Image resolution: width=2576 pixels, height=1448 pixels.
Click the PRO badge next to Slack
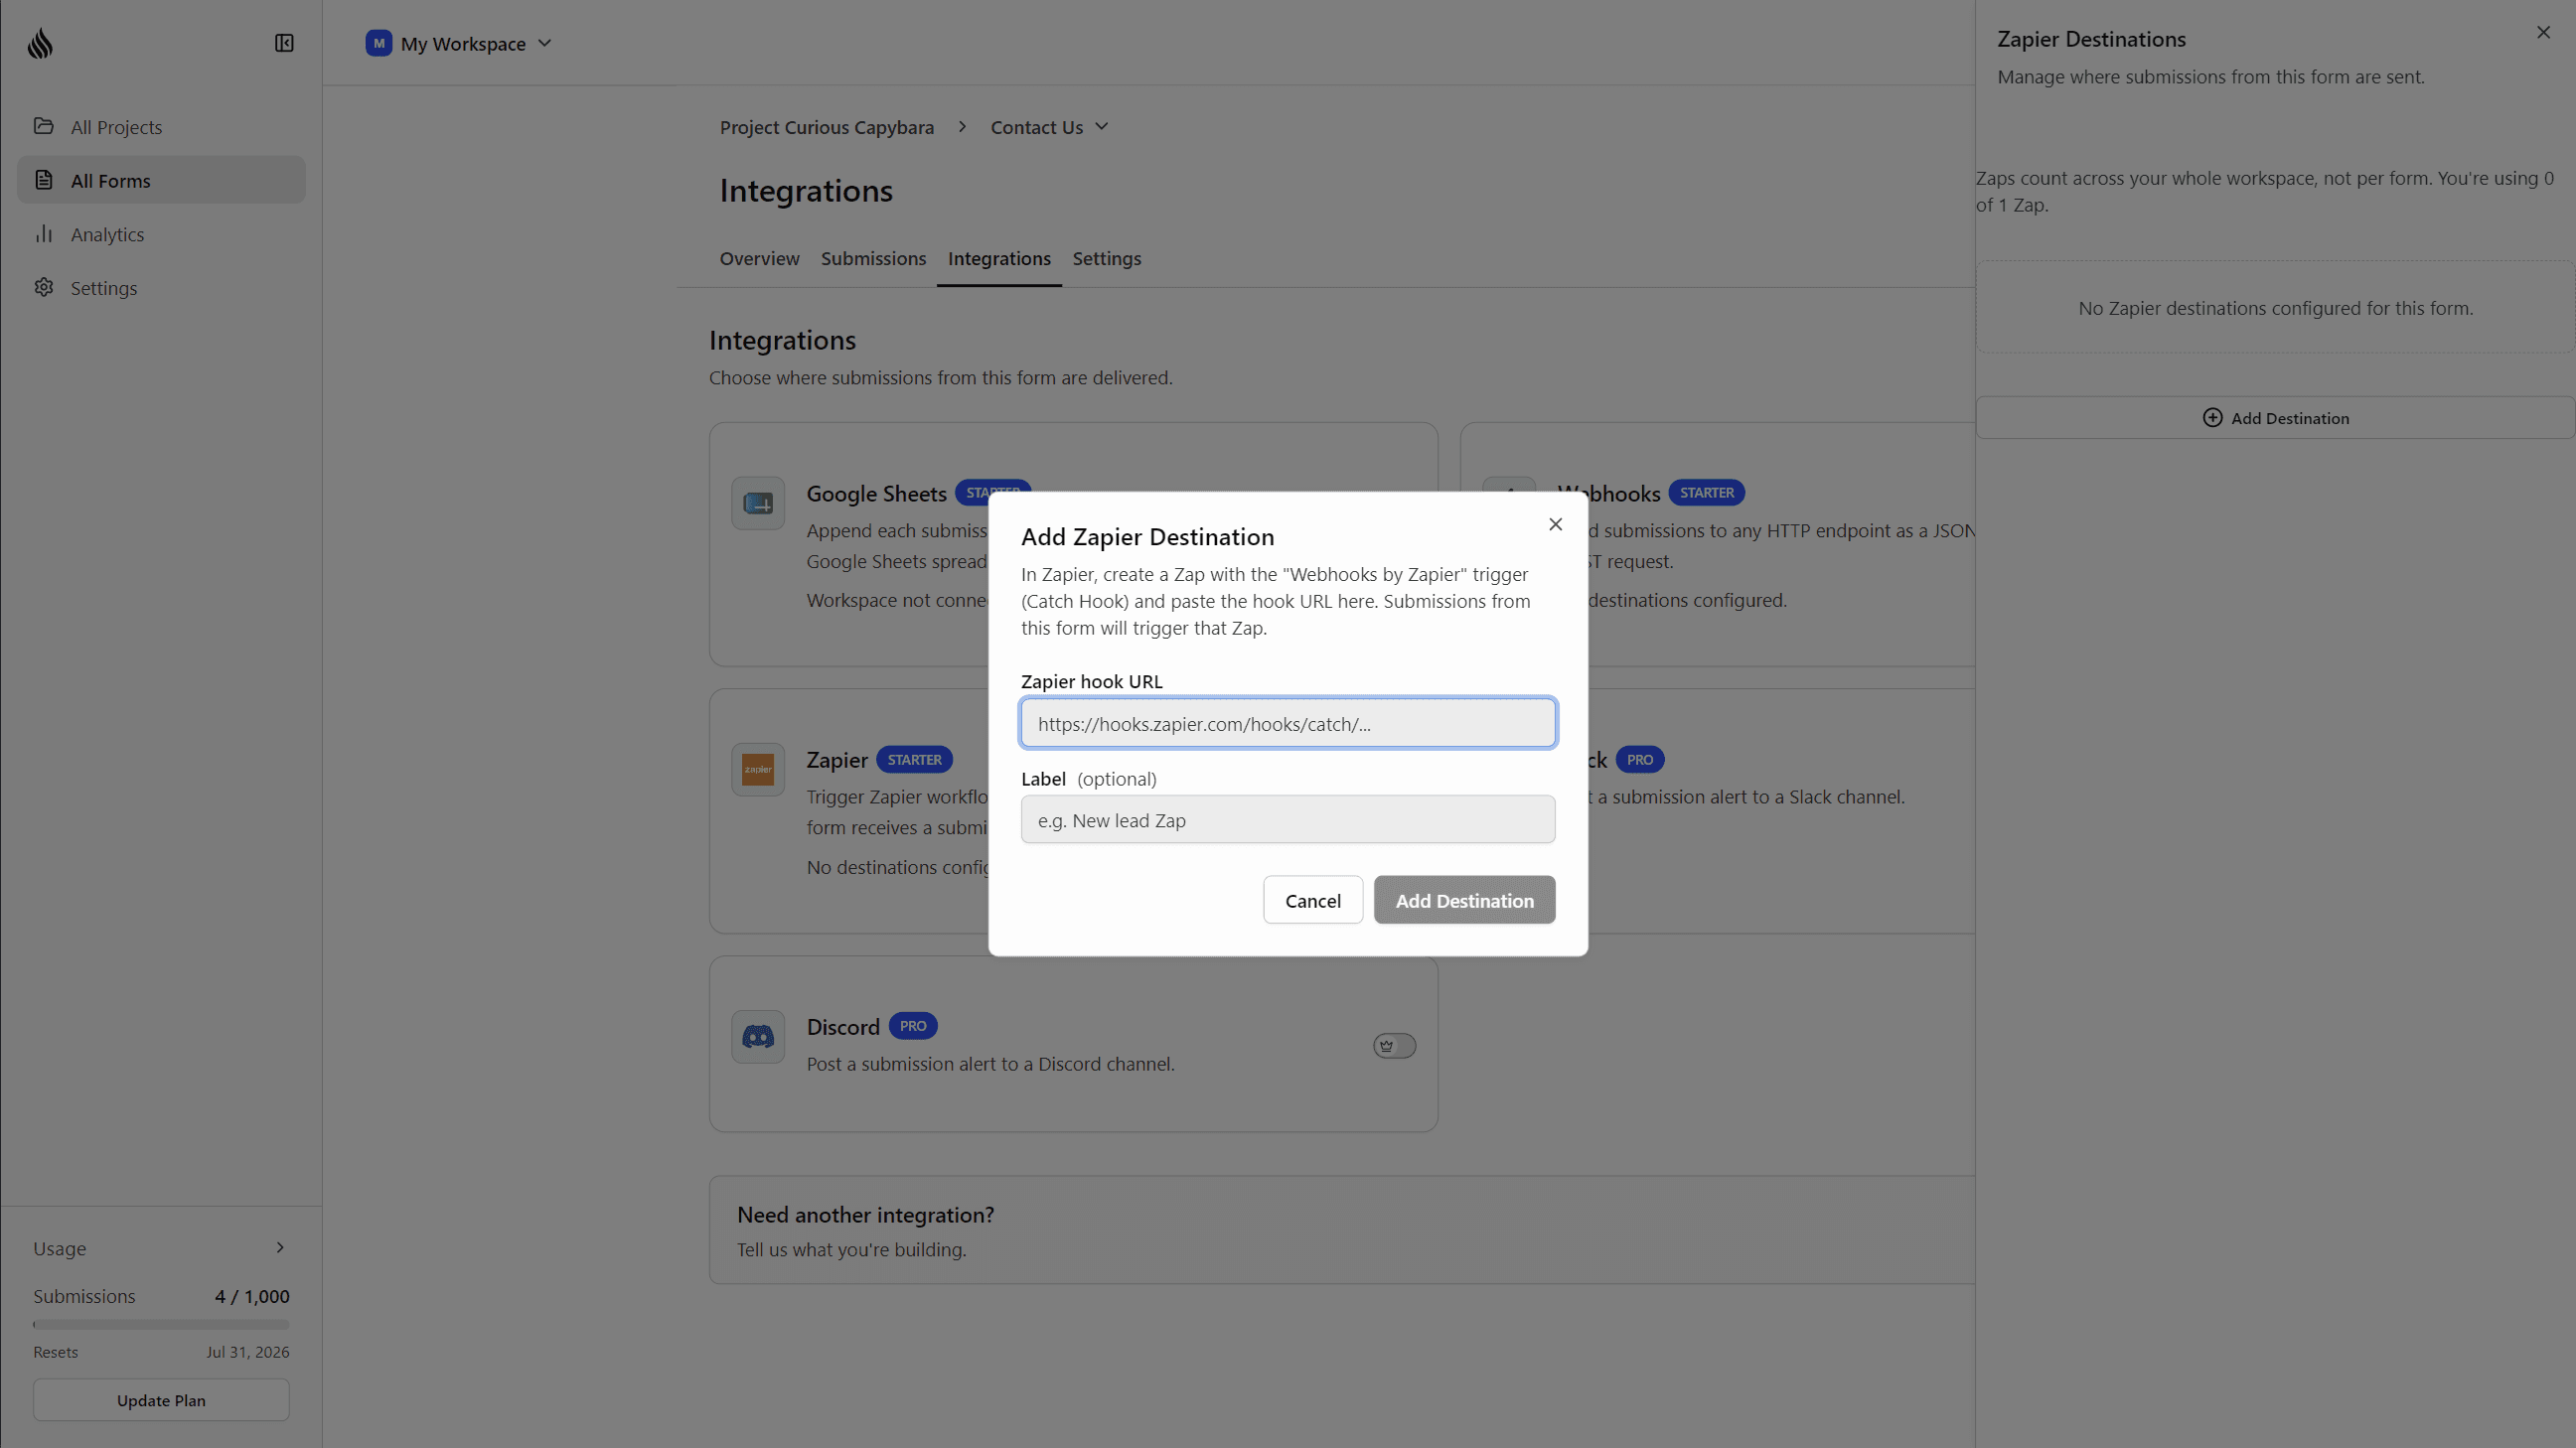1639,760
